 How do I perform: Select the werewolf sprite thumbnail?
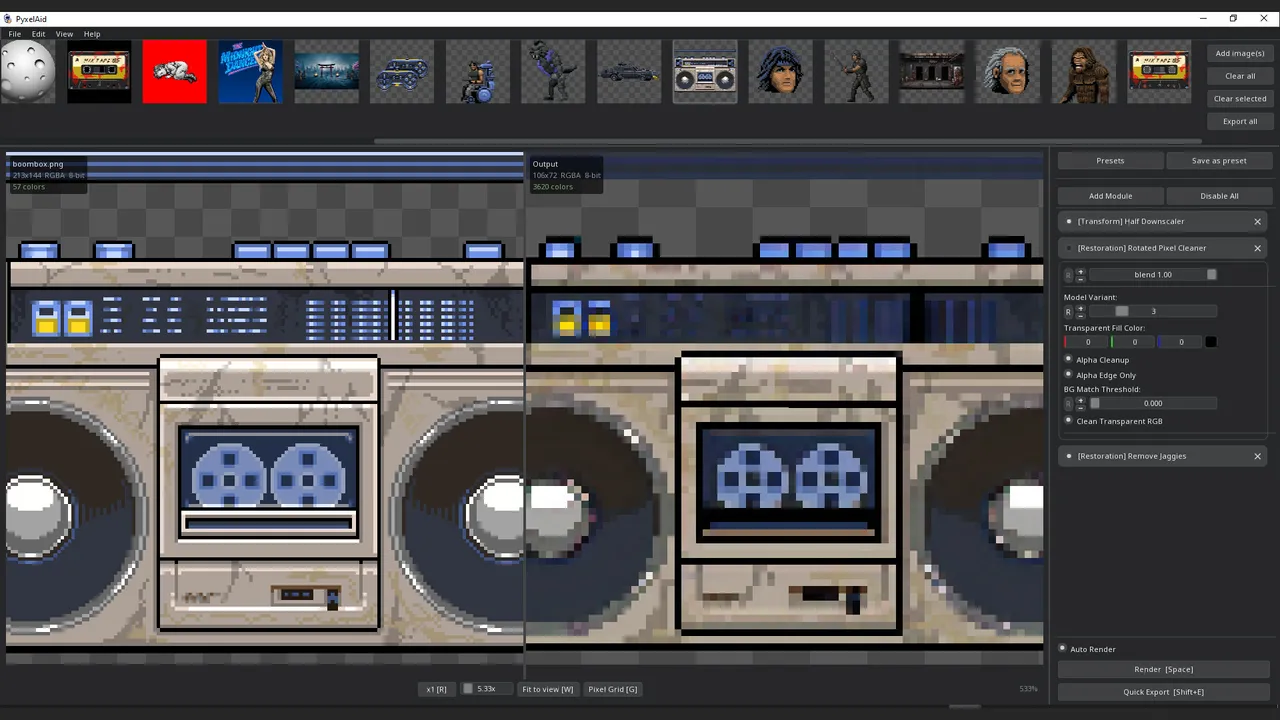tap(553, 72)
